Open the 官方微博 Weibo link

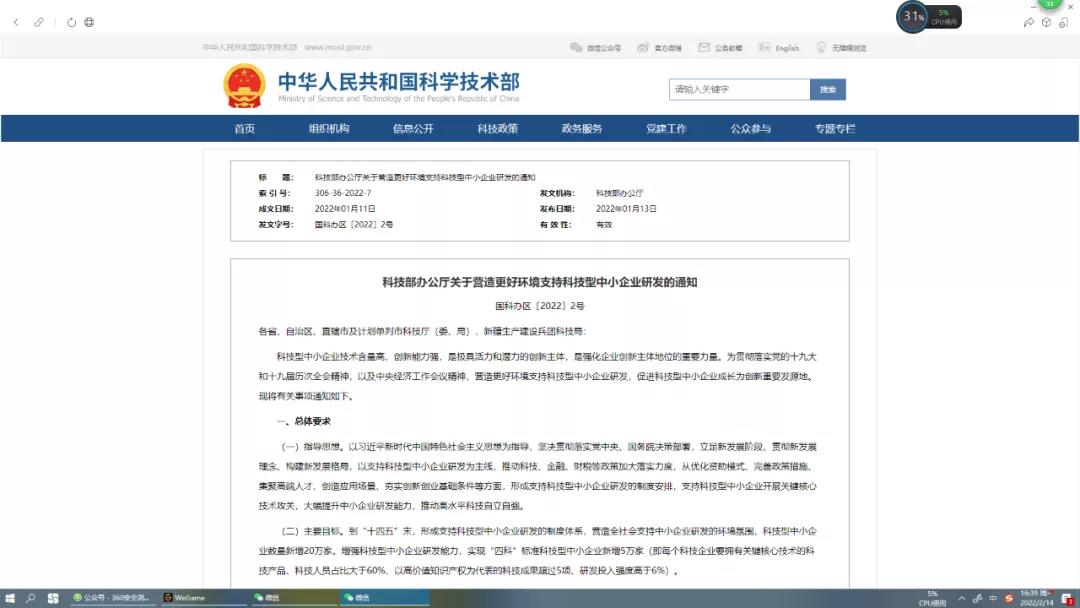[x=661, y=47]
